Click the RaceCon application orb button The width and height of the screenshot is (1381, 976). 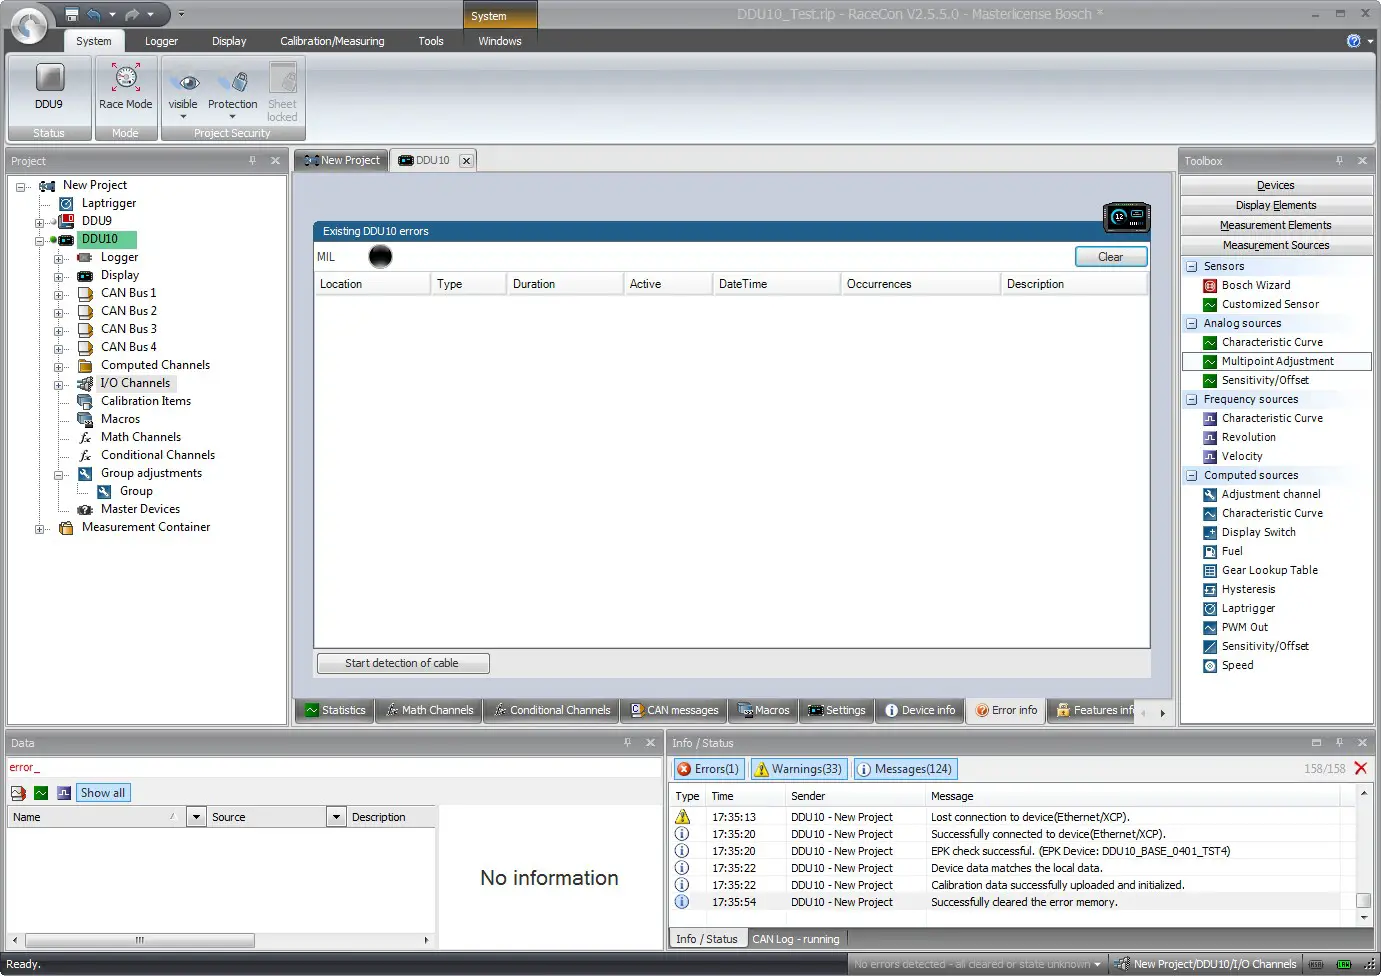[29, 26]
